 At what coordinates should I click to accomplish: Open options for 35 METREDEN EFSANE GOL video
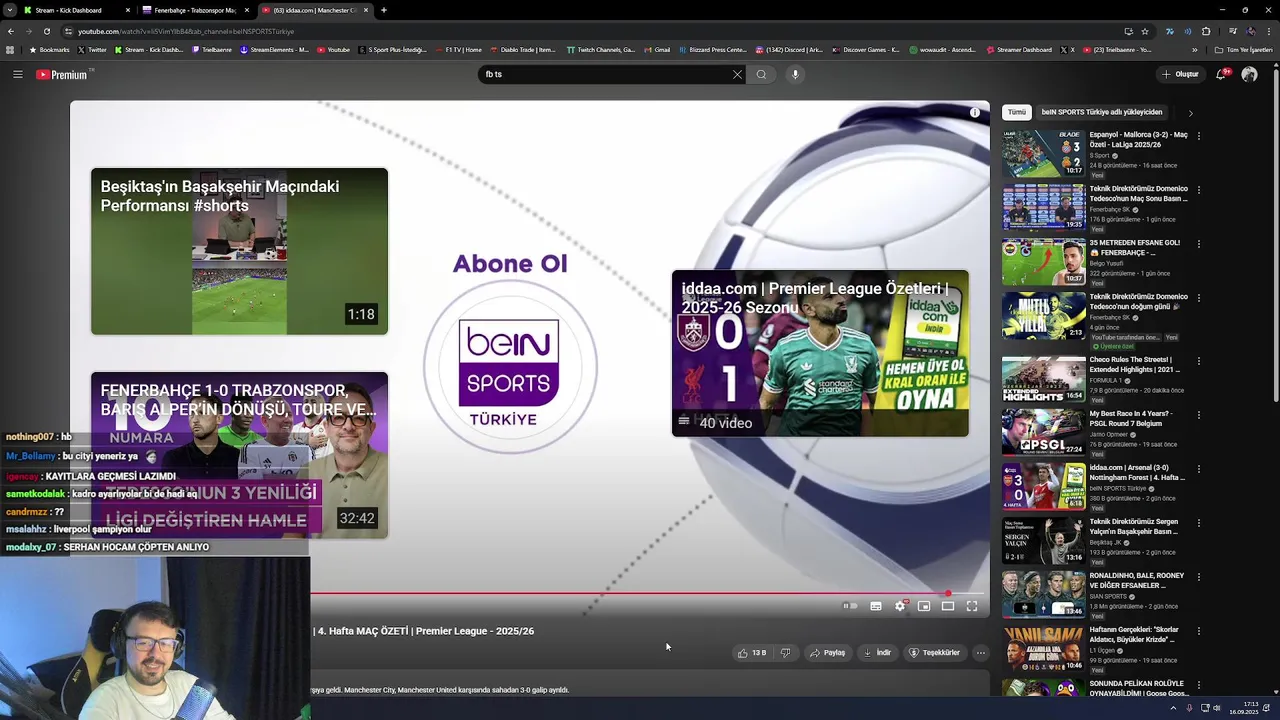[1198, 244]
